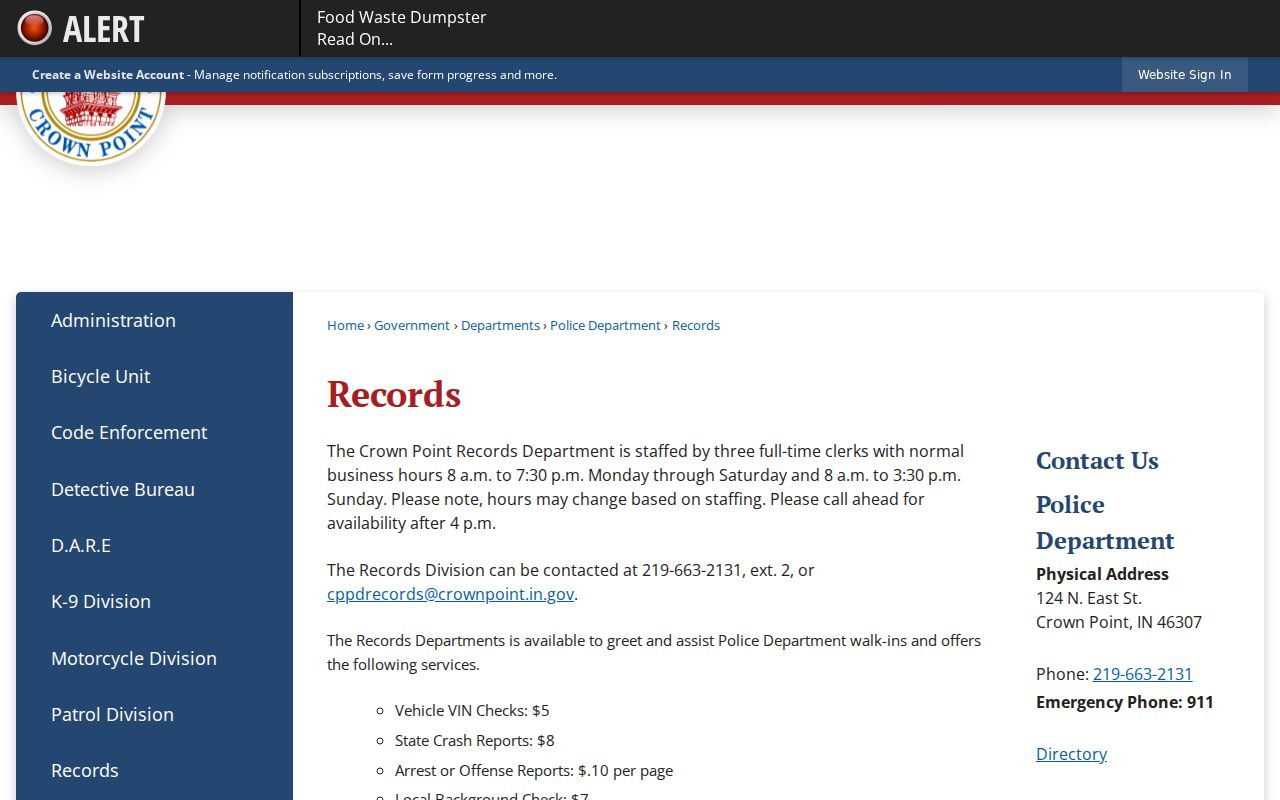This screenshot has width=1280, height=800.
Task: Email cppdrecords@crownpoint.in.gov link
Action: click(x=450, y=594)
